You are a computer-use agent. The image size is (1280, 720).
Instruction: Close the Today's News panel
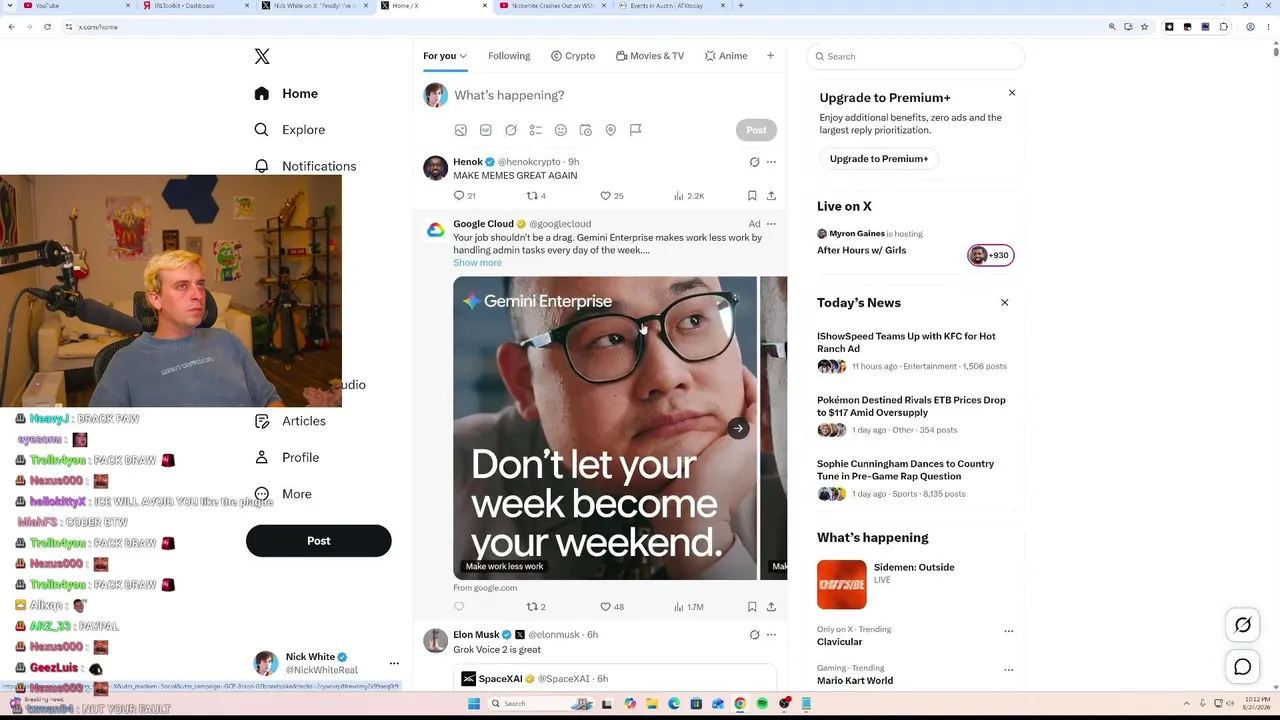1005,303
